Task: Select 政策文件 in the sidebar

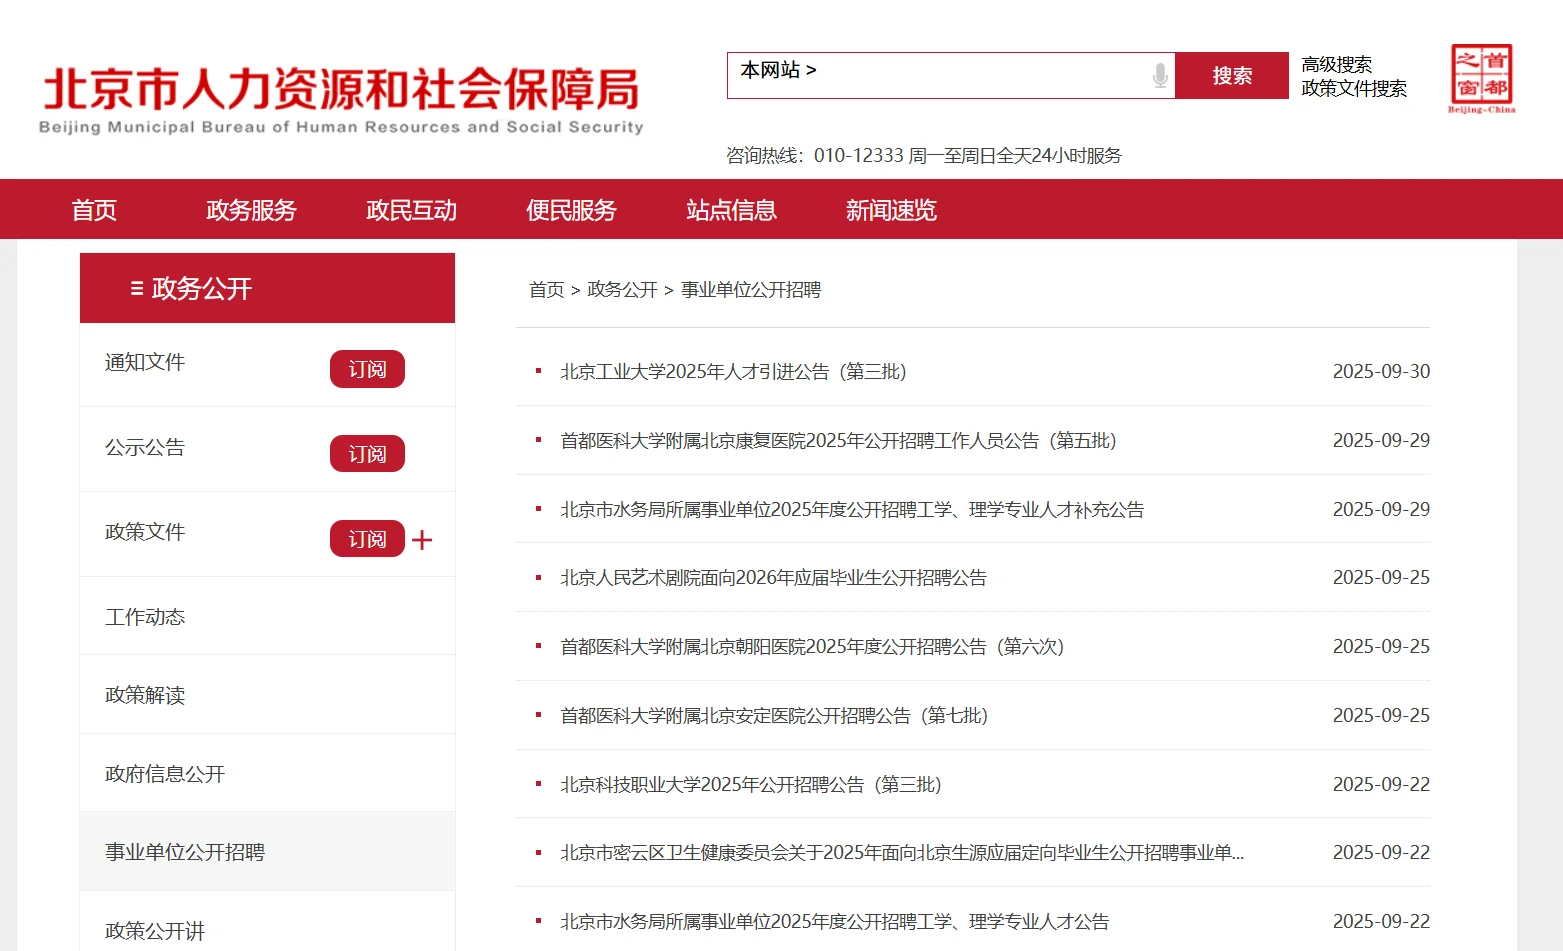Action: point(145,532)
